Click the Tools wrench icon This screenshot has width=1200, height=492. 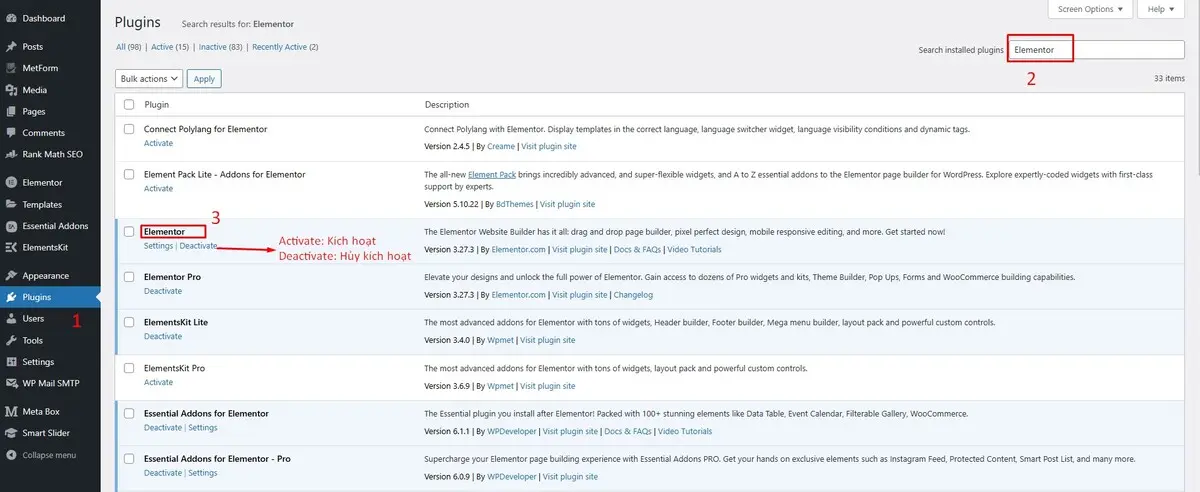[x=11, y=340]
